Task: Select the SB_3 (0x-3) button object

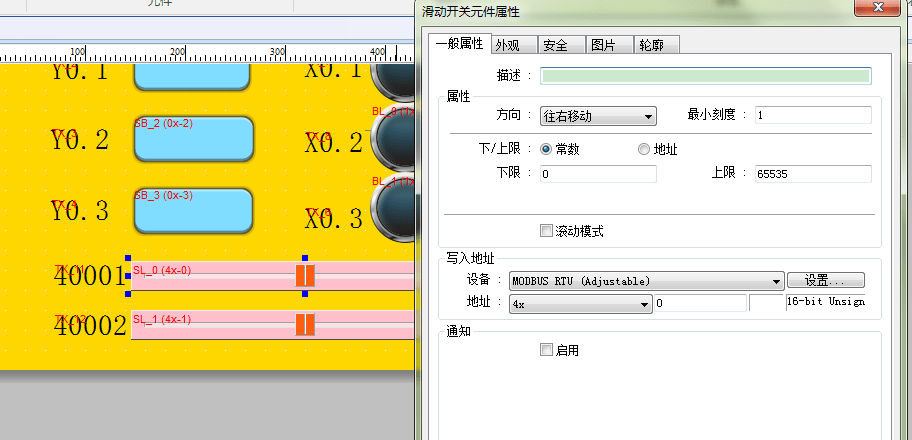Action: (x=193, y=210)
